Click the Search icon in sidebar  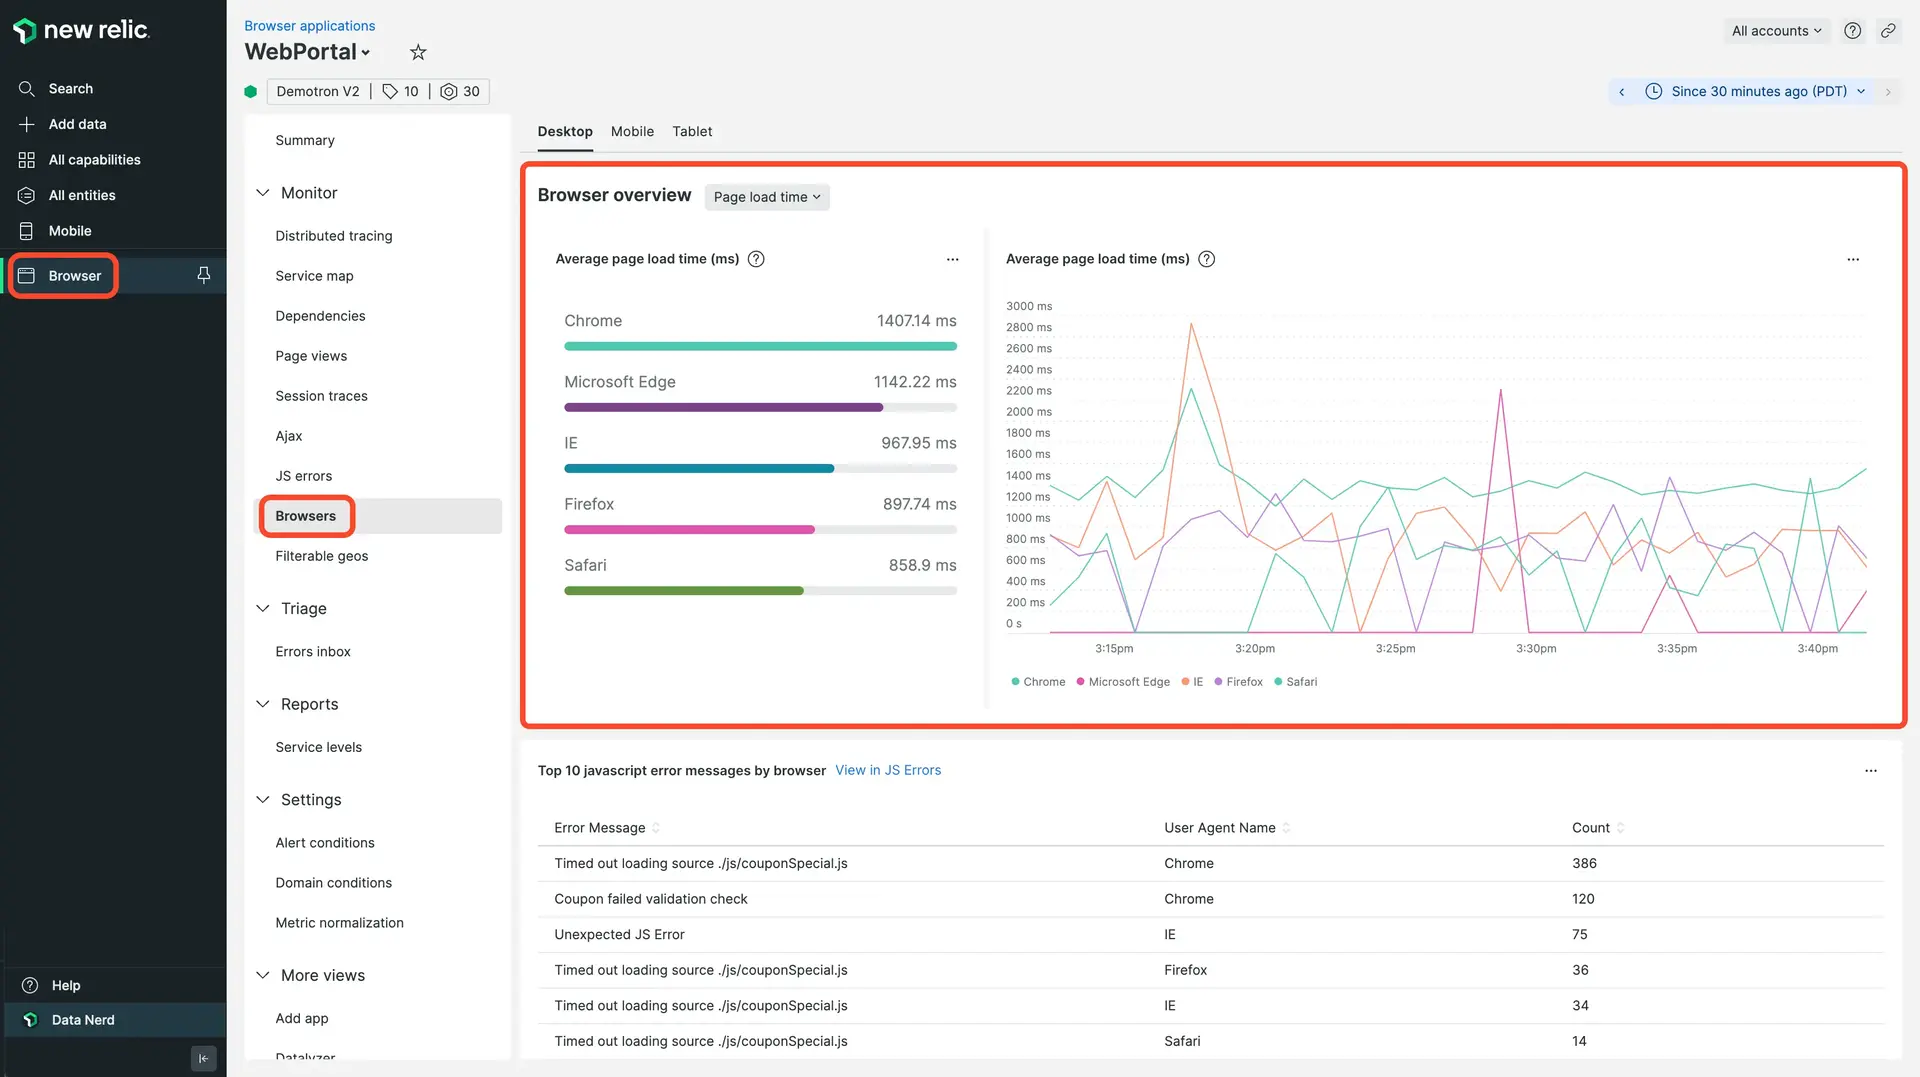(27, 89)
